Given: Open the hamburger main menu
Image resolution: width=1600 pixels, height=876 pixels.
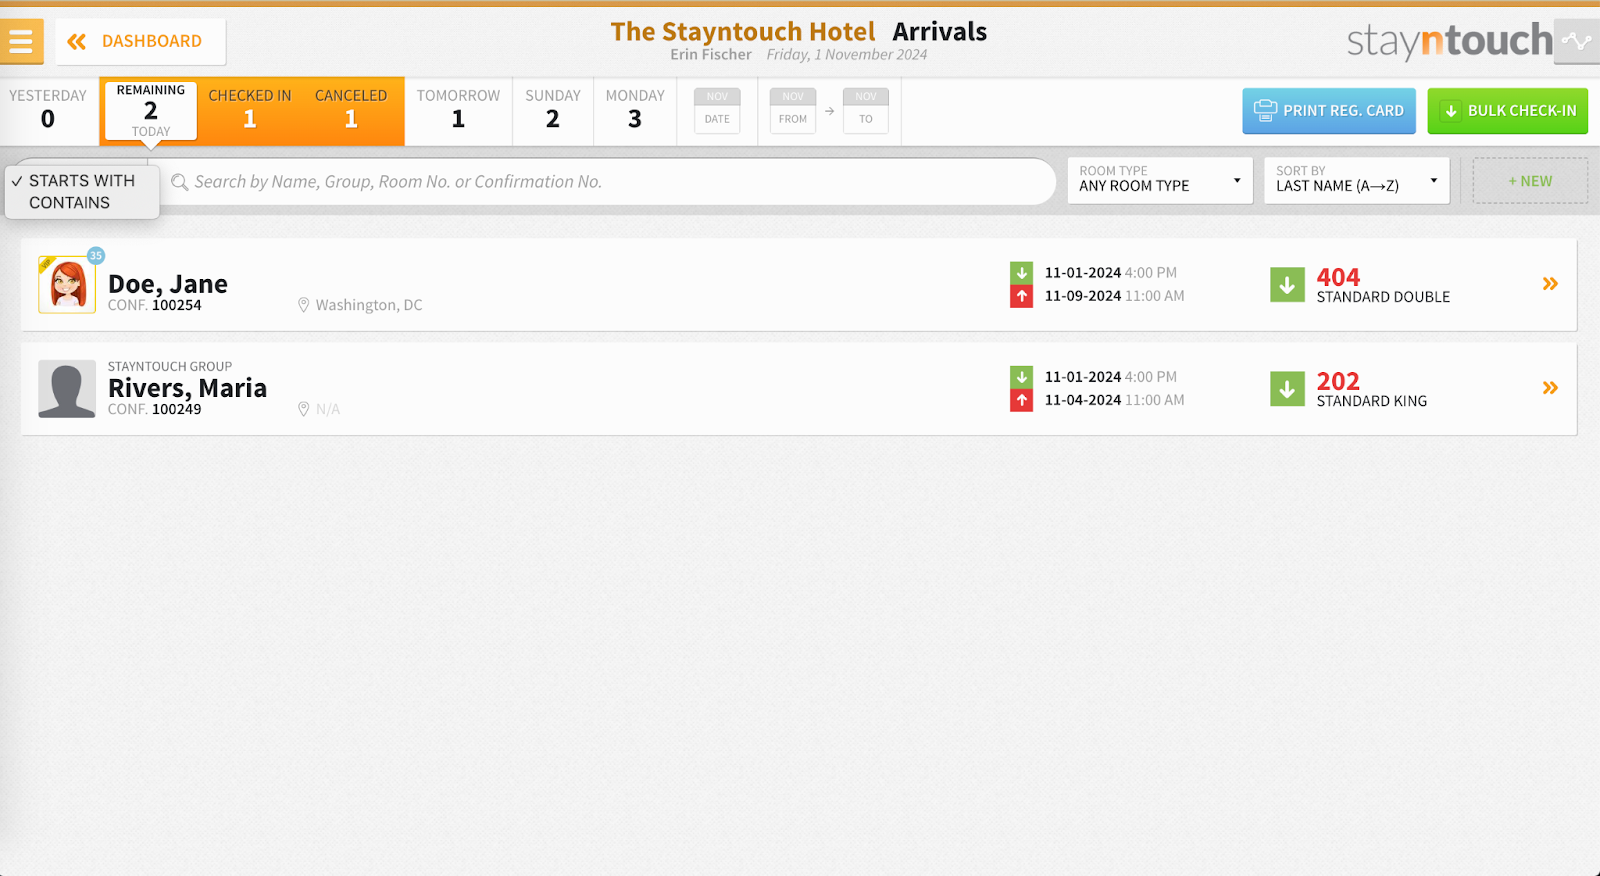Looking at the screenshot, I should pos(21,41).
